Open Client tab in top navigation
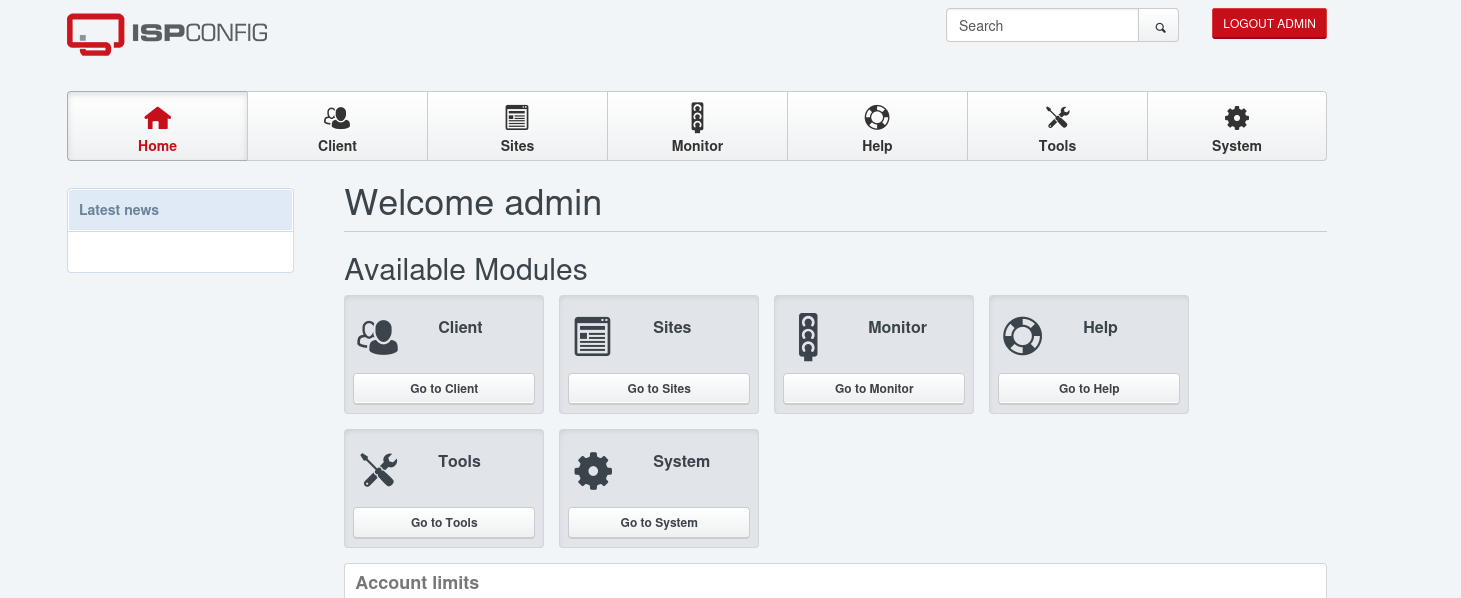 point(337,127)
